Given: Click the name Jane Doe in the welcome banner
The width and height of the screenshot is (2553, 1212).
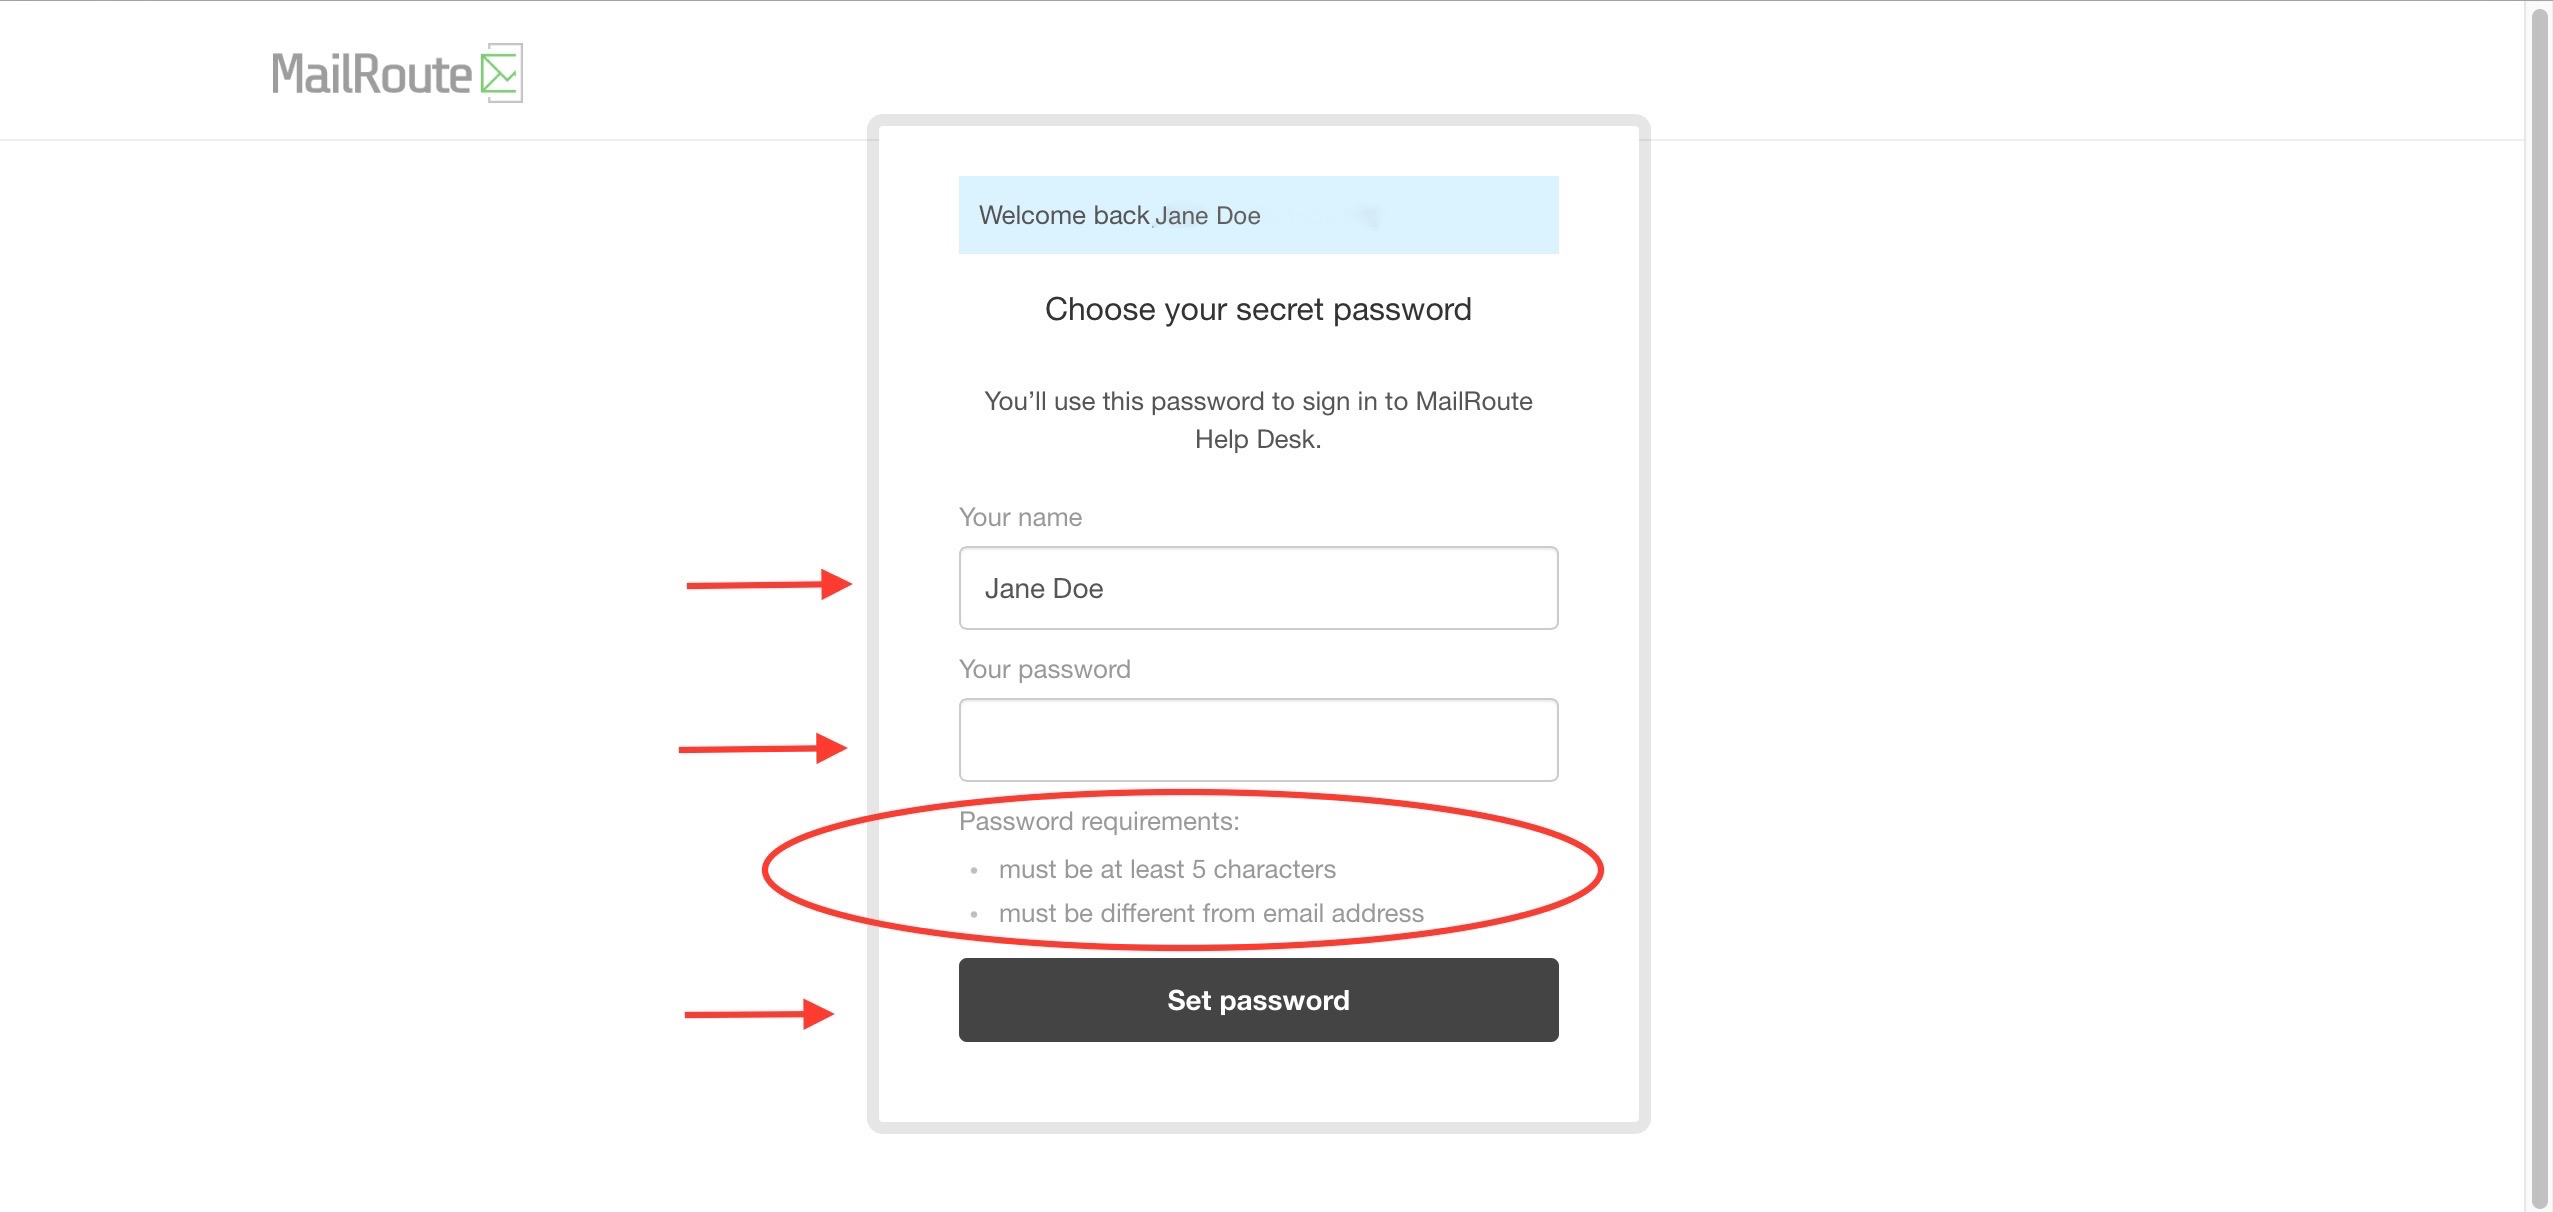Looking at the screenshot, I should point(1207,216).
